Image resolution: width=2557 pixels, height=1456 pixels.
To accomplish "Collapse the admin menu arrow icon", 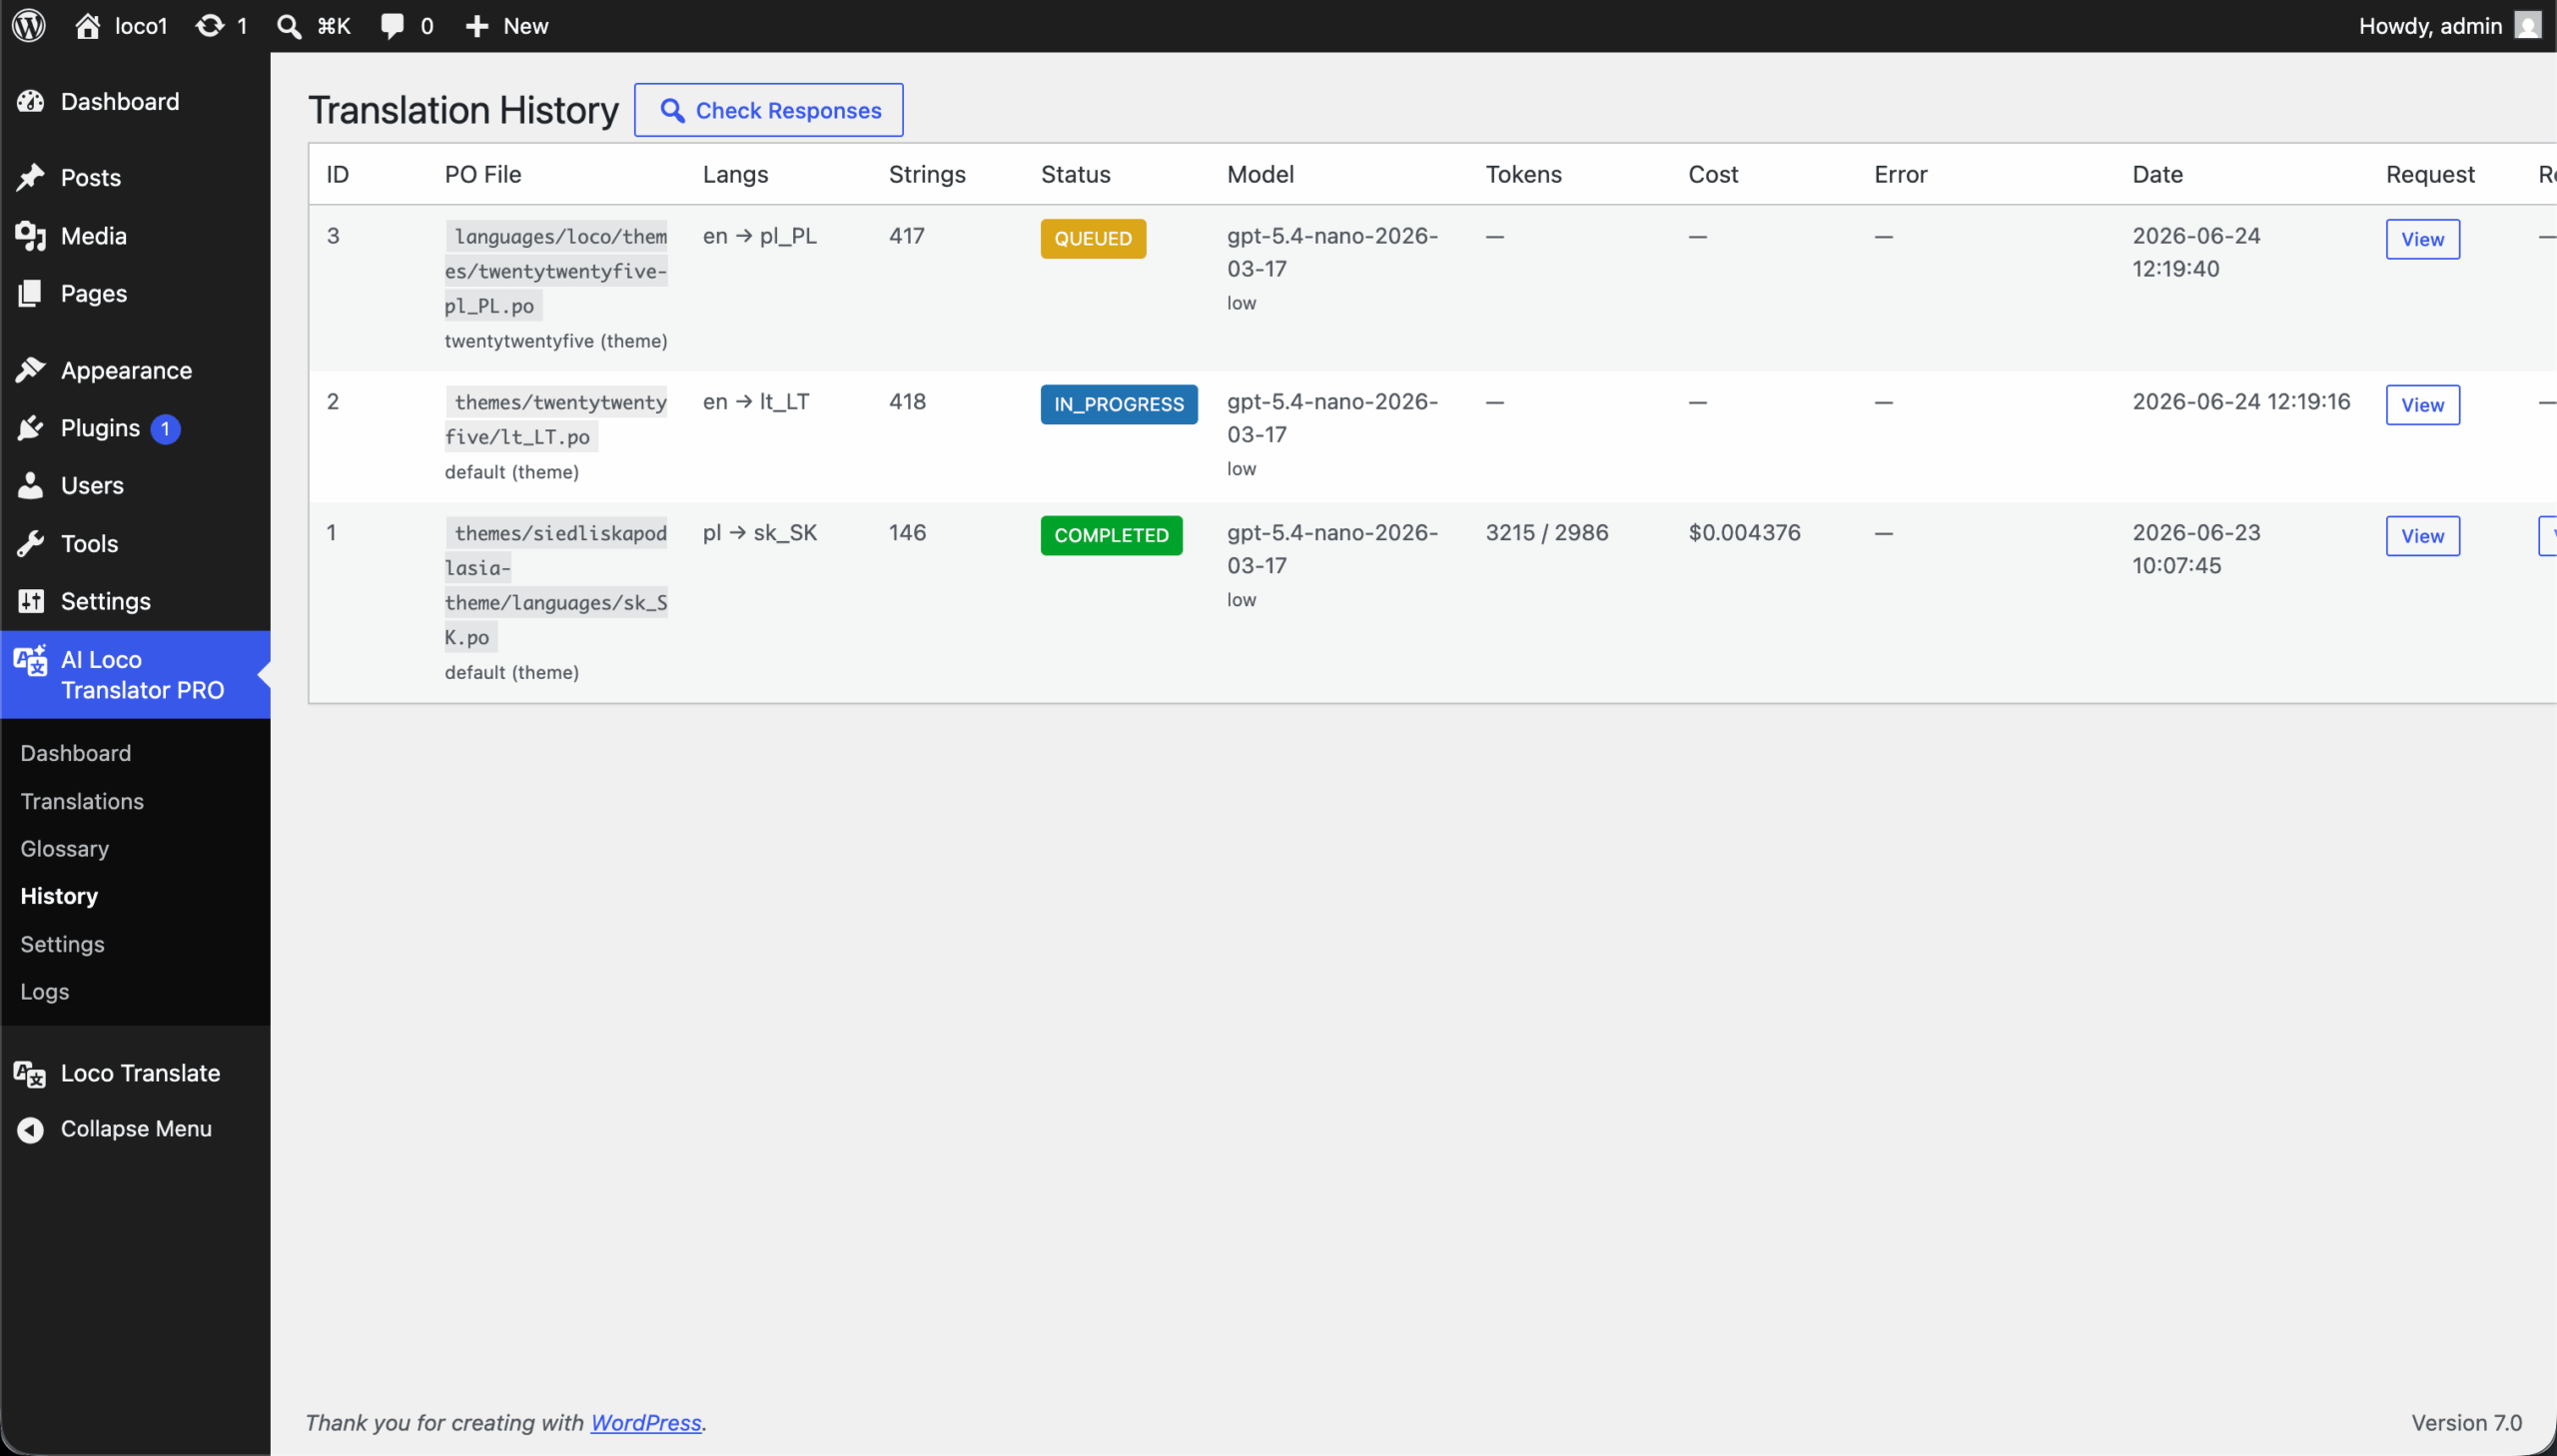I will click(x=31, y=1129).
